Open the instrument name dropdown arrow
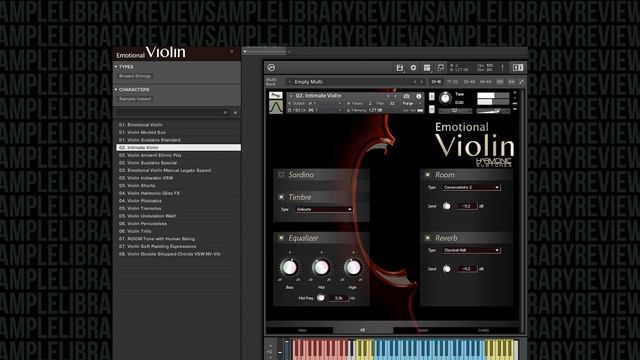This screenshot has width=640, height=360. (x=291, y=96)
